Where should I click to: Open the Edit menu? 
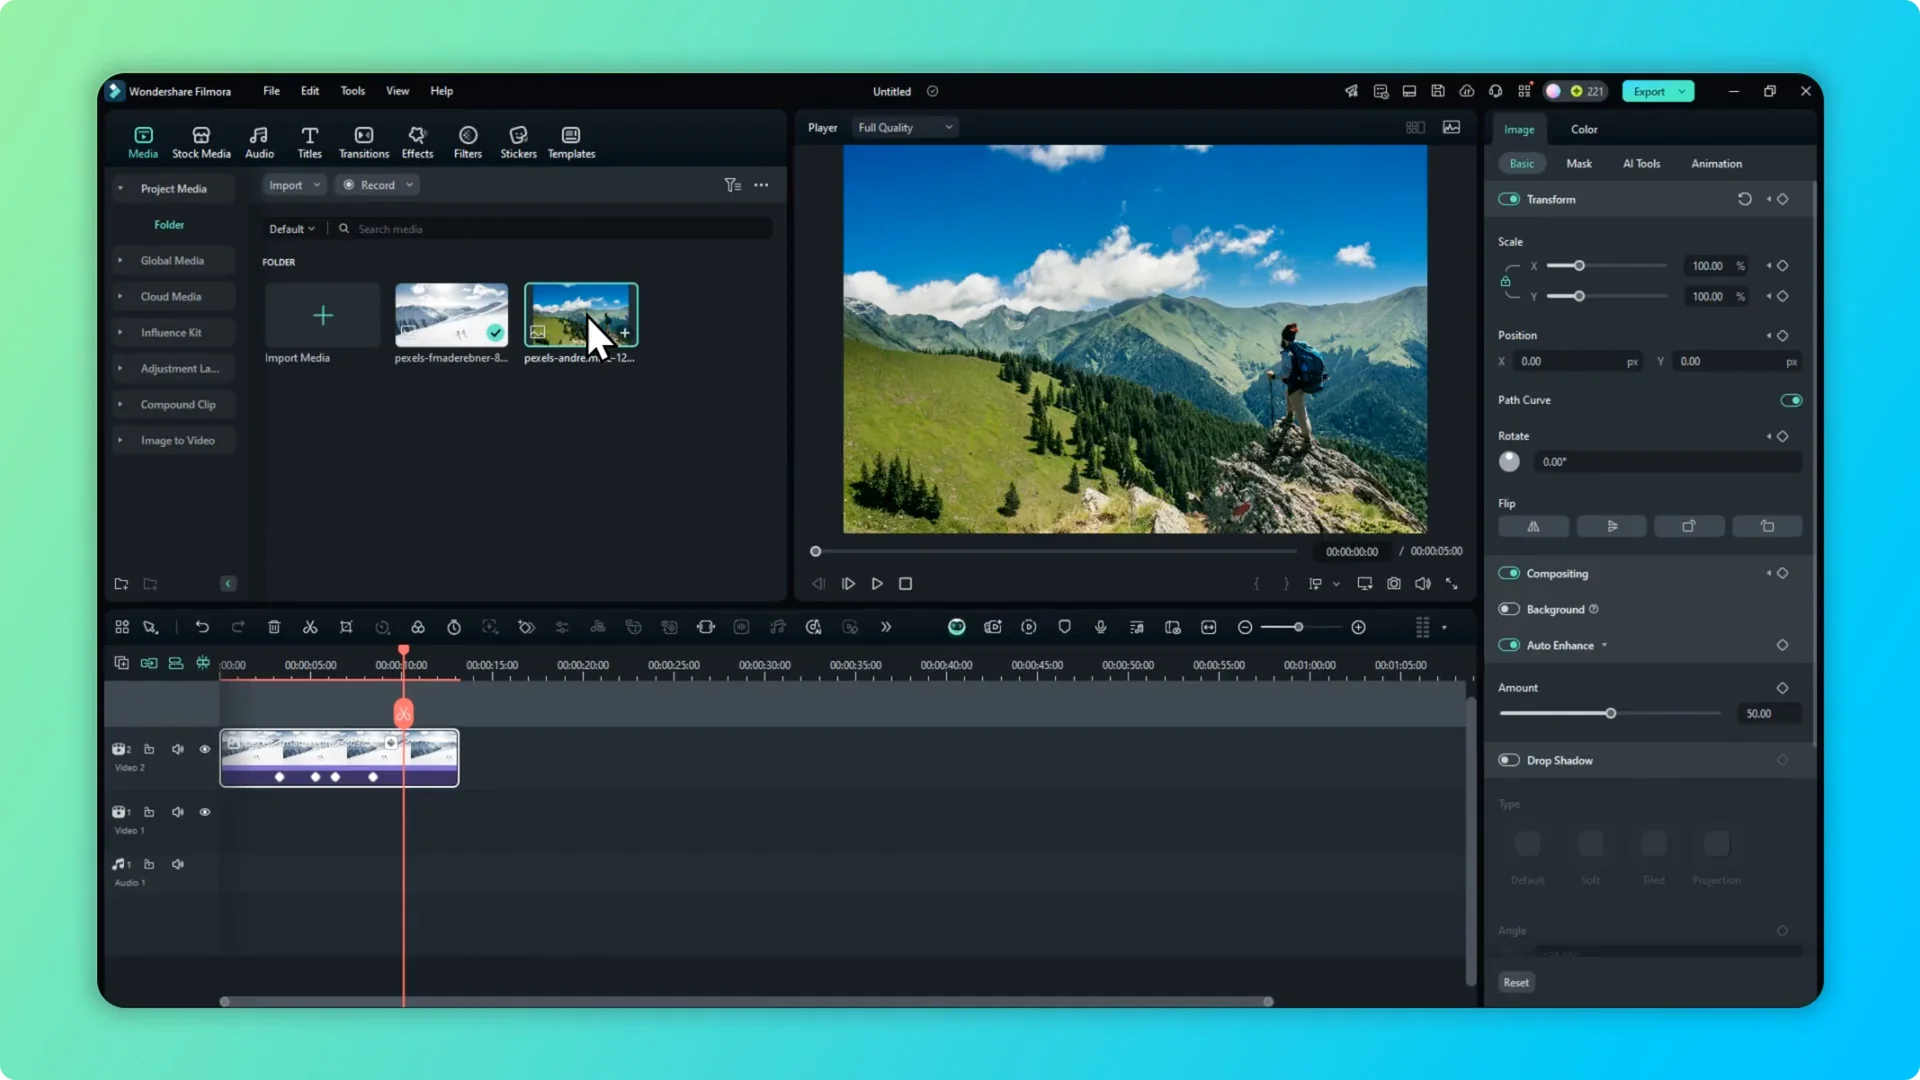[x=310, y=91]
